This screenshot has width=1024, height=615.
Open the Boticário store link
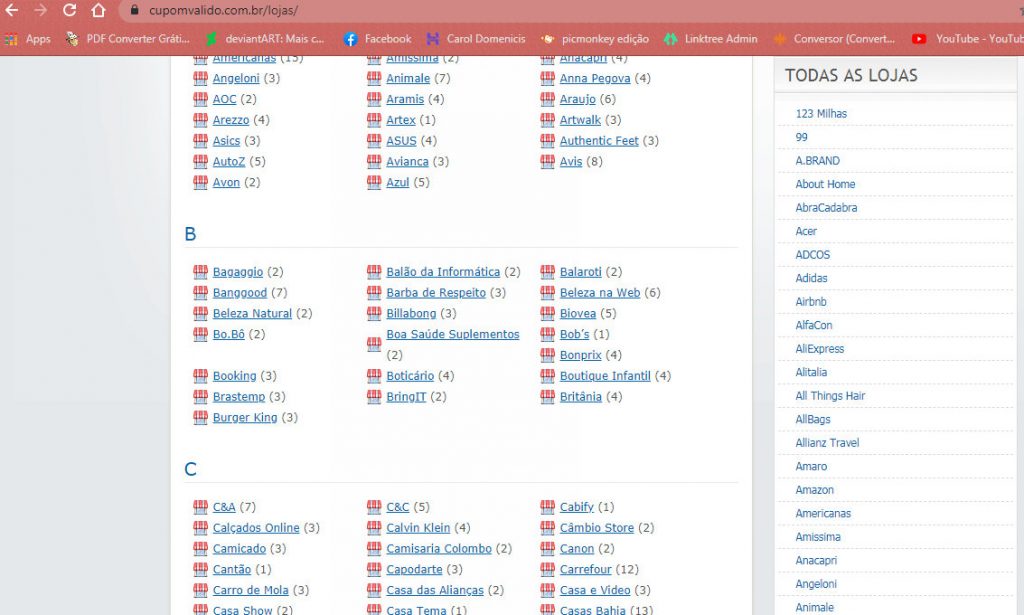pyautogui.click(x=409, y=376)
